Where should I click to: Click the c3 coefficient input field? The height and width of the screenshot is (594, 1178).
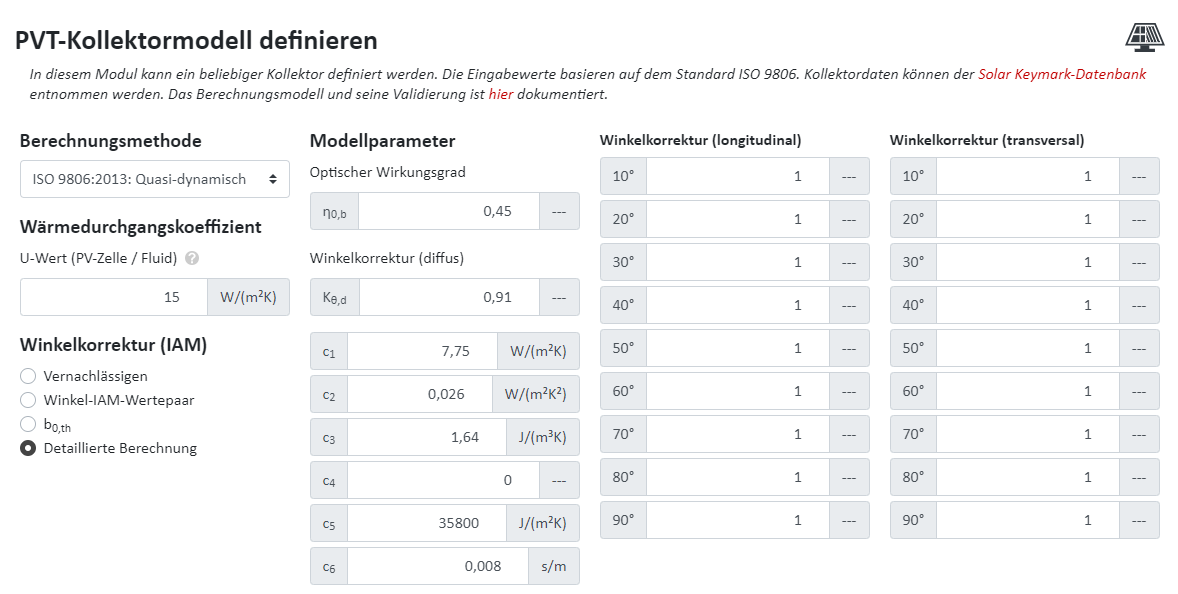pos(422,437)
